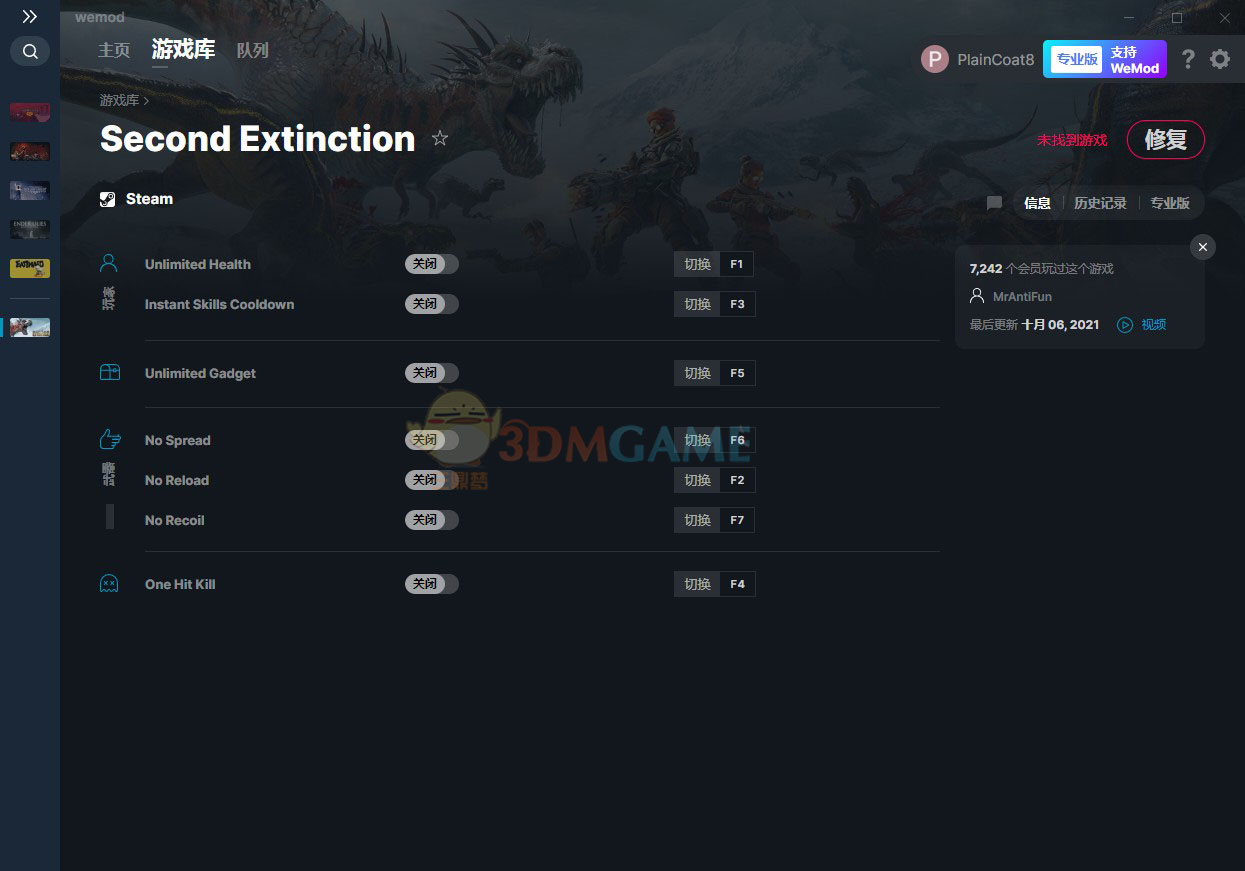Toggle One Hit Kill switch
This screenshot has width=1245, height=871.
[x=432, y=584]
